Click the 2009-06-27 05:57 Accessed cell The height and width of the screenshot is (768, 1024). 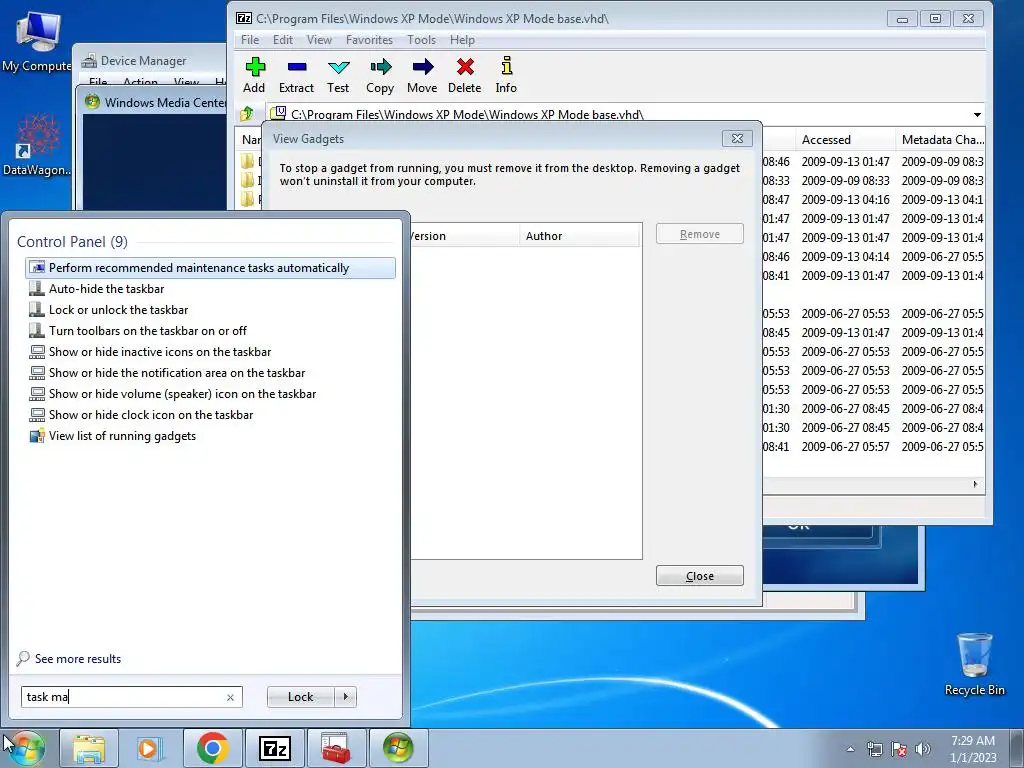tap(845, 447)
